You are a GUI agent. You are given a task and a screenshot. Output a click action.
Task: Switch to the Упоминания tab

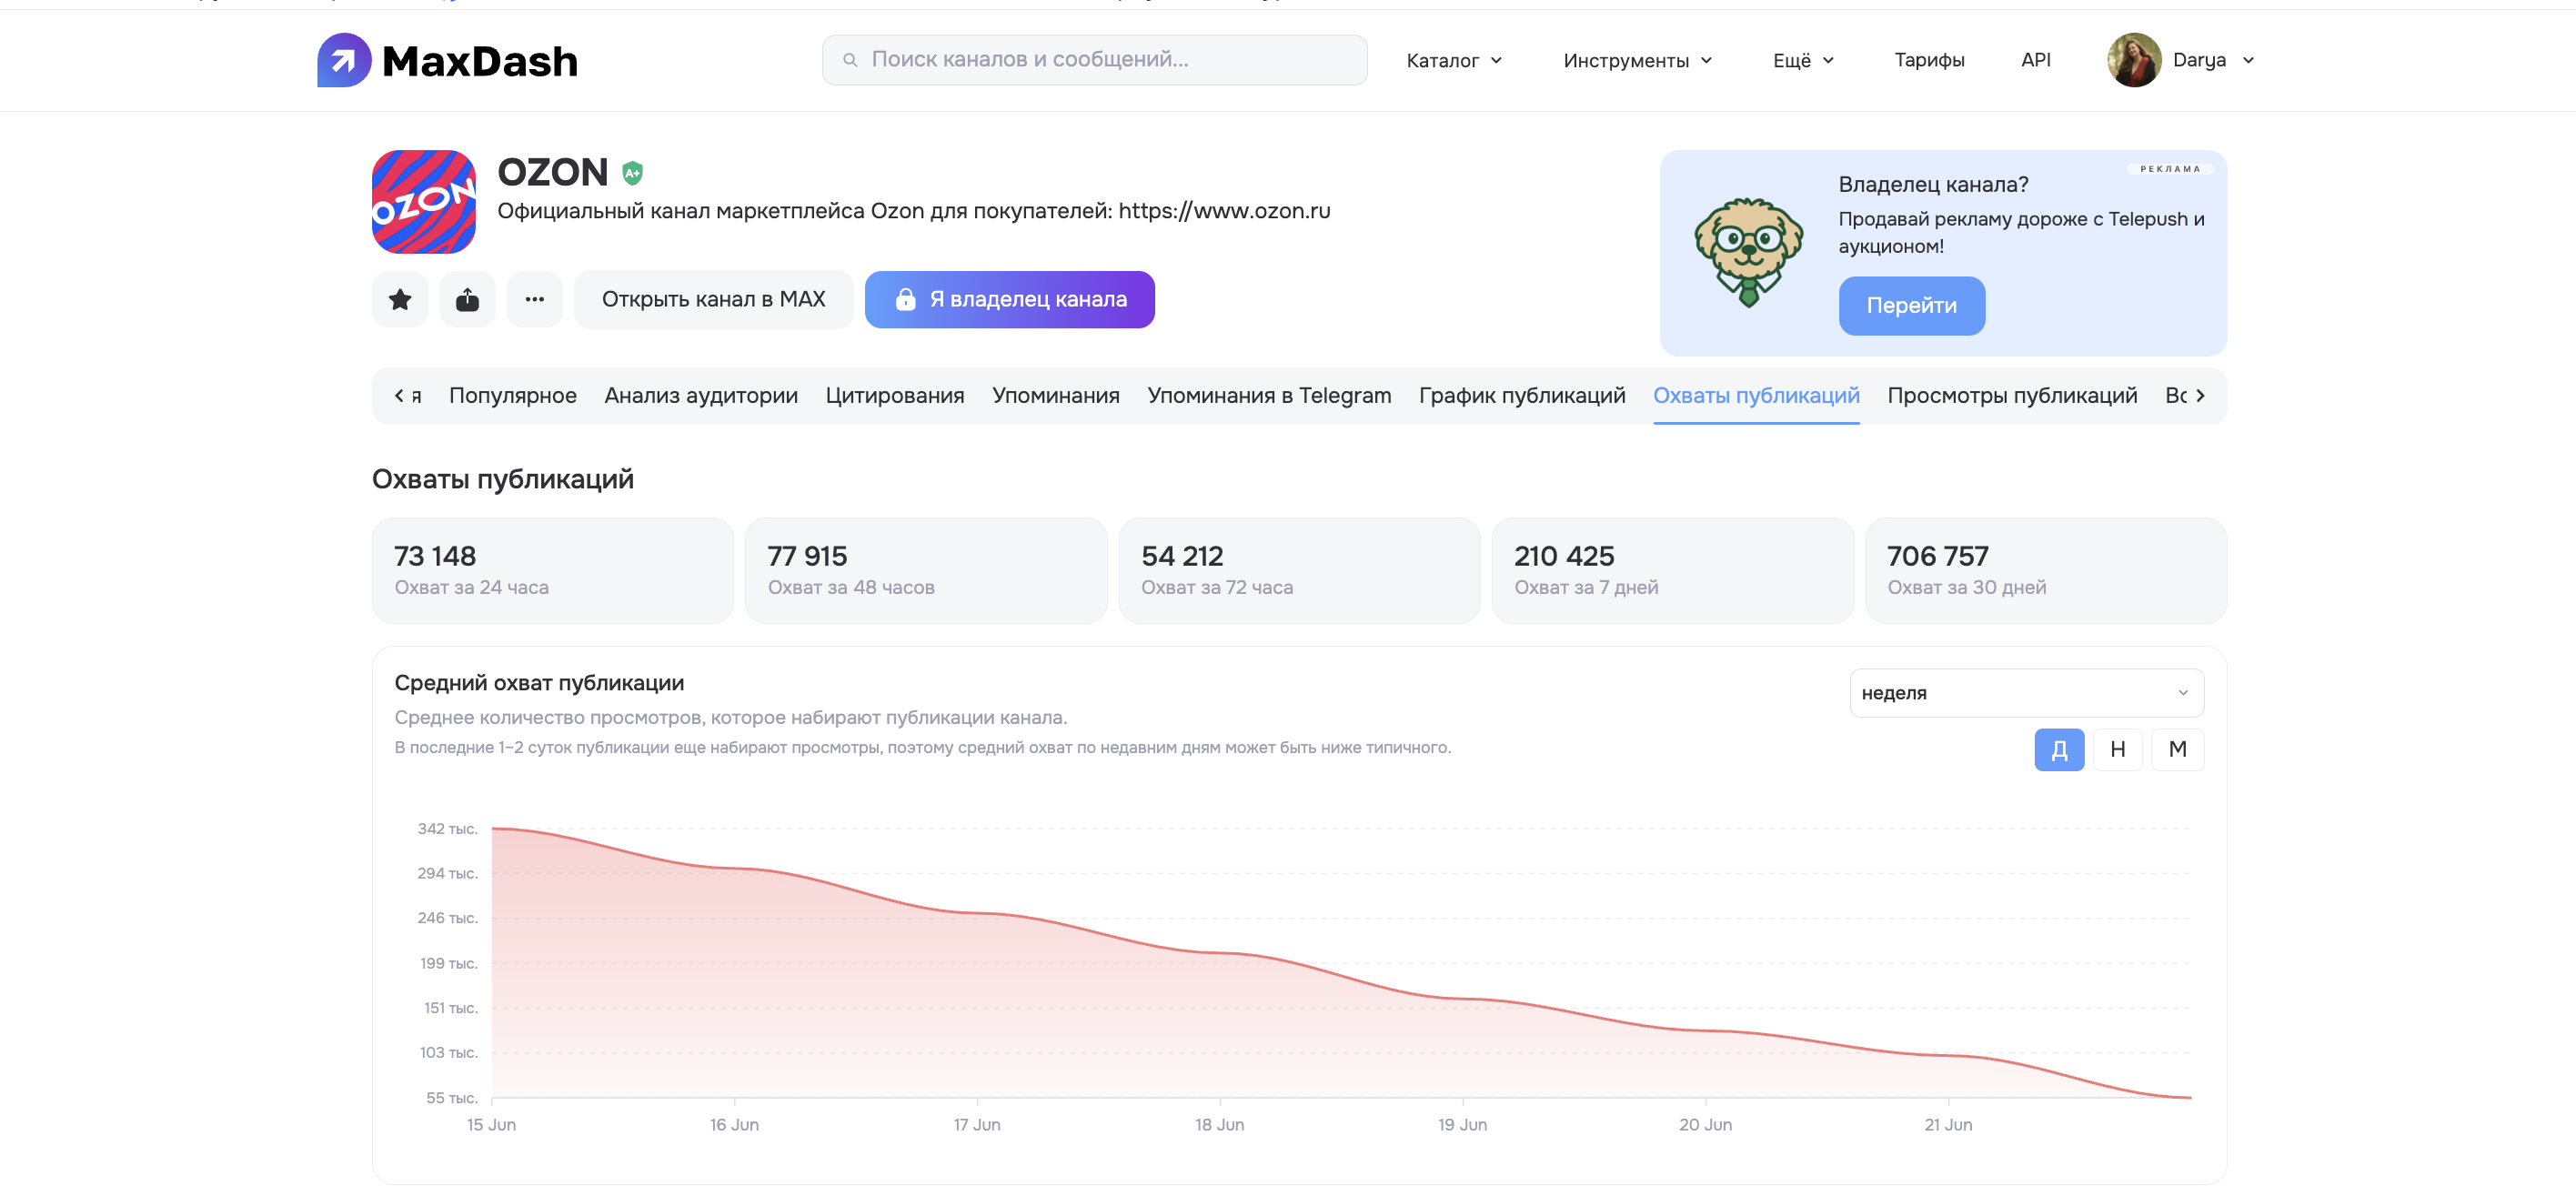coord(1056,396)
